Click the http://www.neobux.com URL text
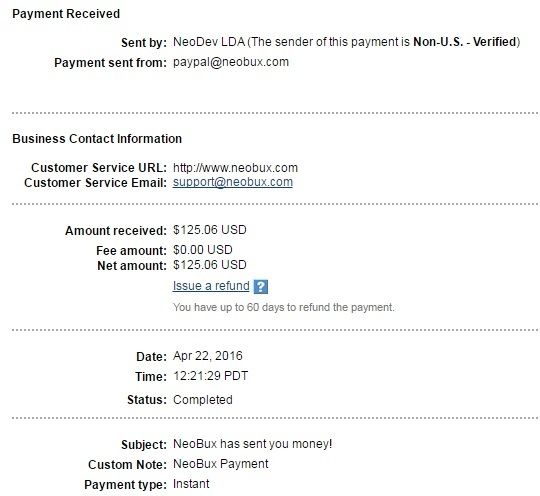This screenshot has height=496, width=540. point(235,168)
